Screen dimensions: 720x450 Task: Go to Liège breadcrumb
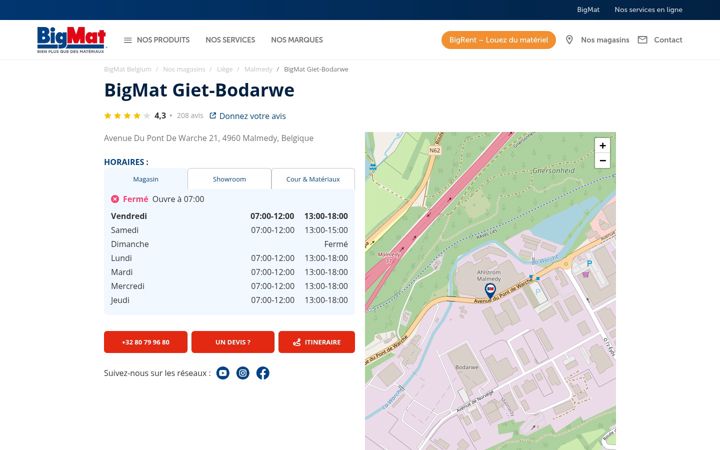pos(225,69)
